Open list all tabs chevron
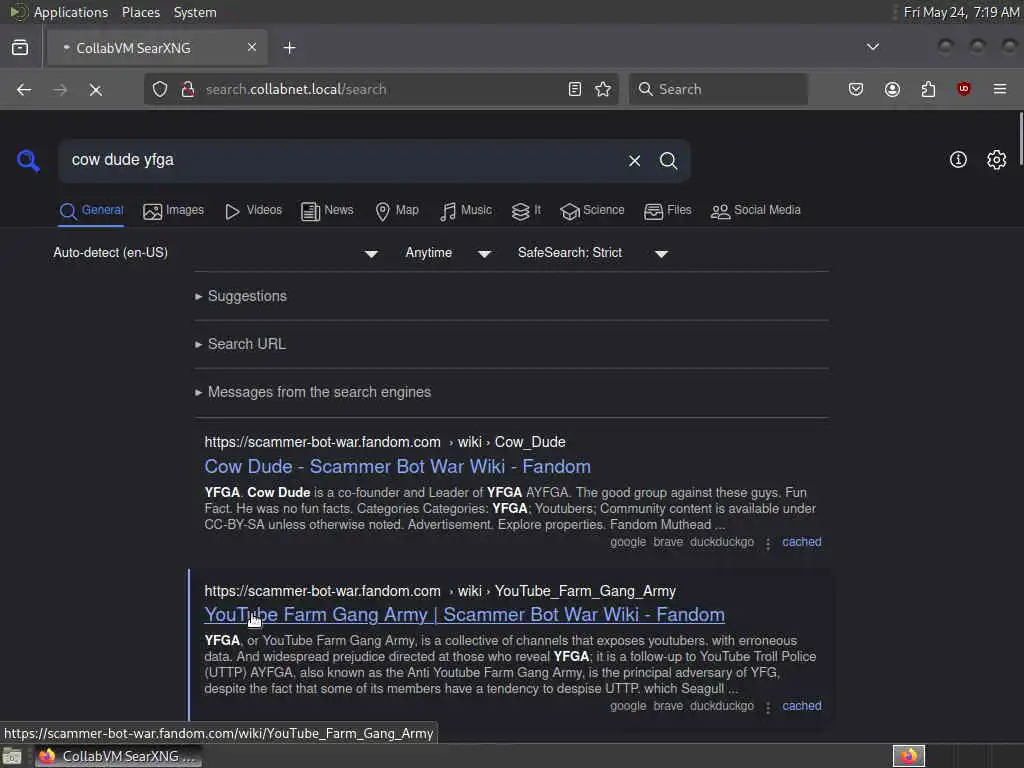Image resolution: width=1024 pixels, height=768 pixels. [872, 47]
